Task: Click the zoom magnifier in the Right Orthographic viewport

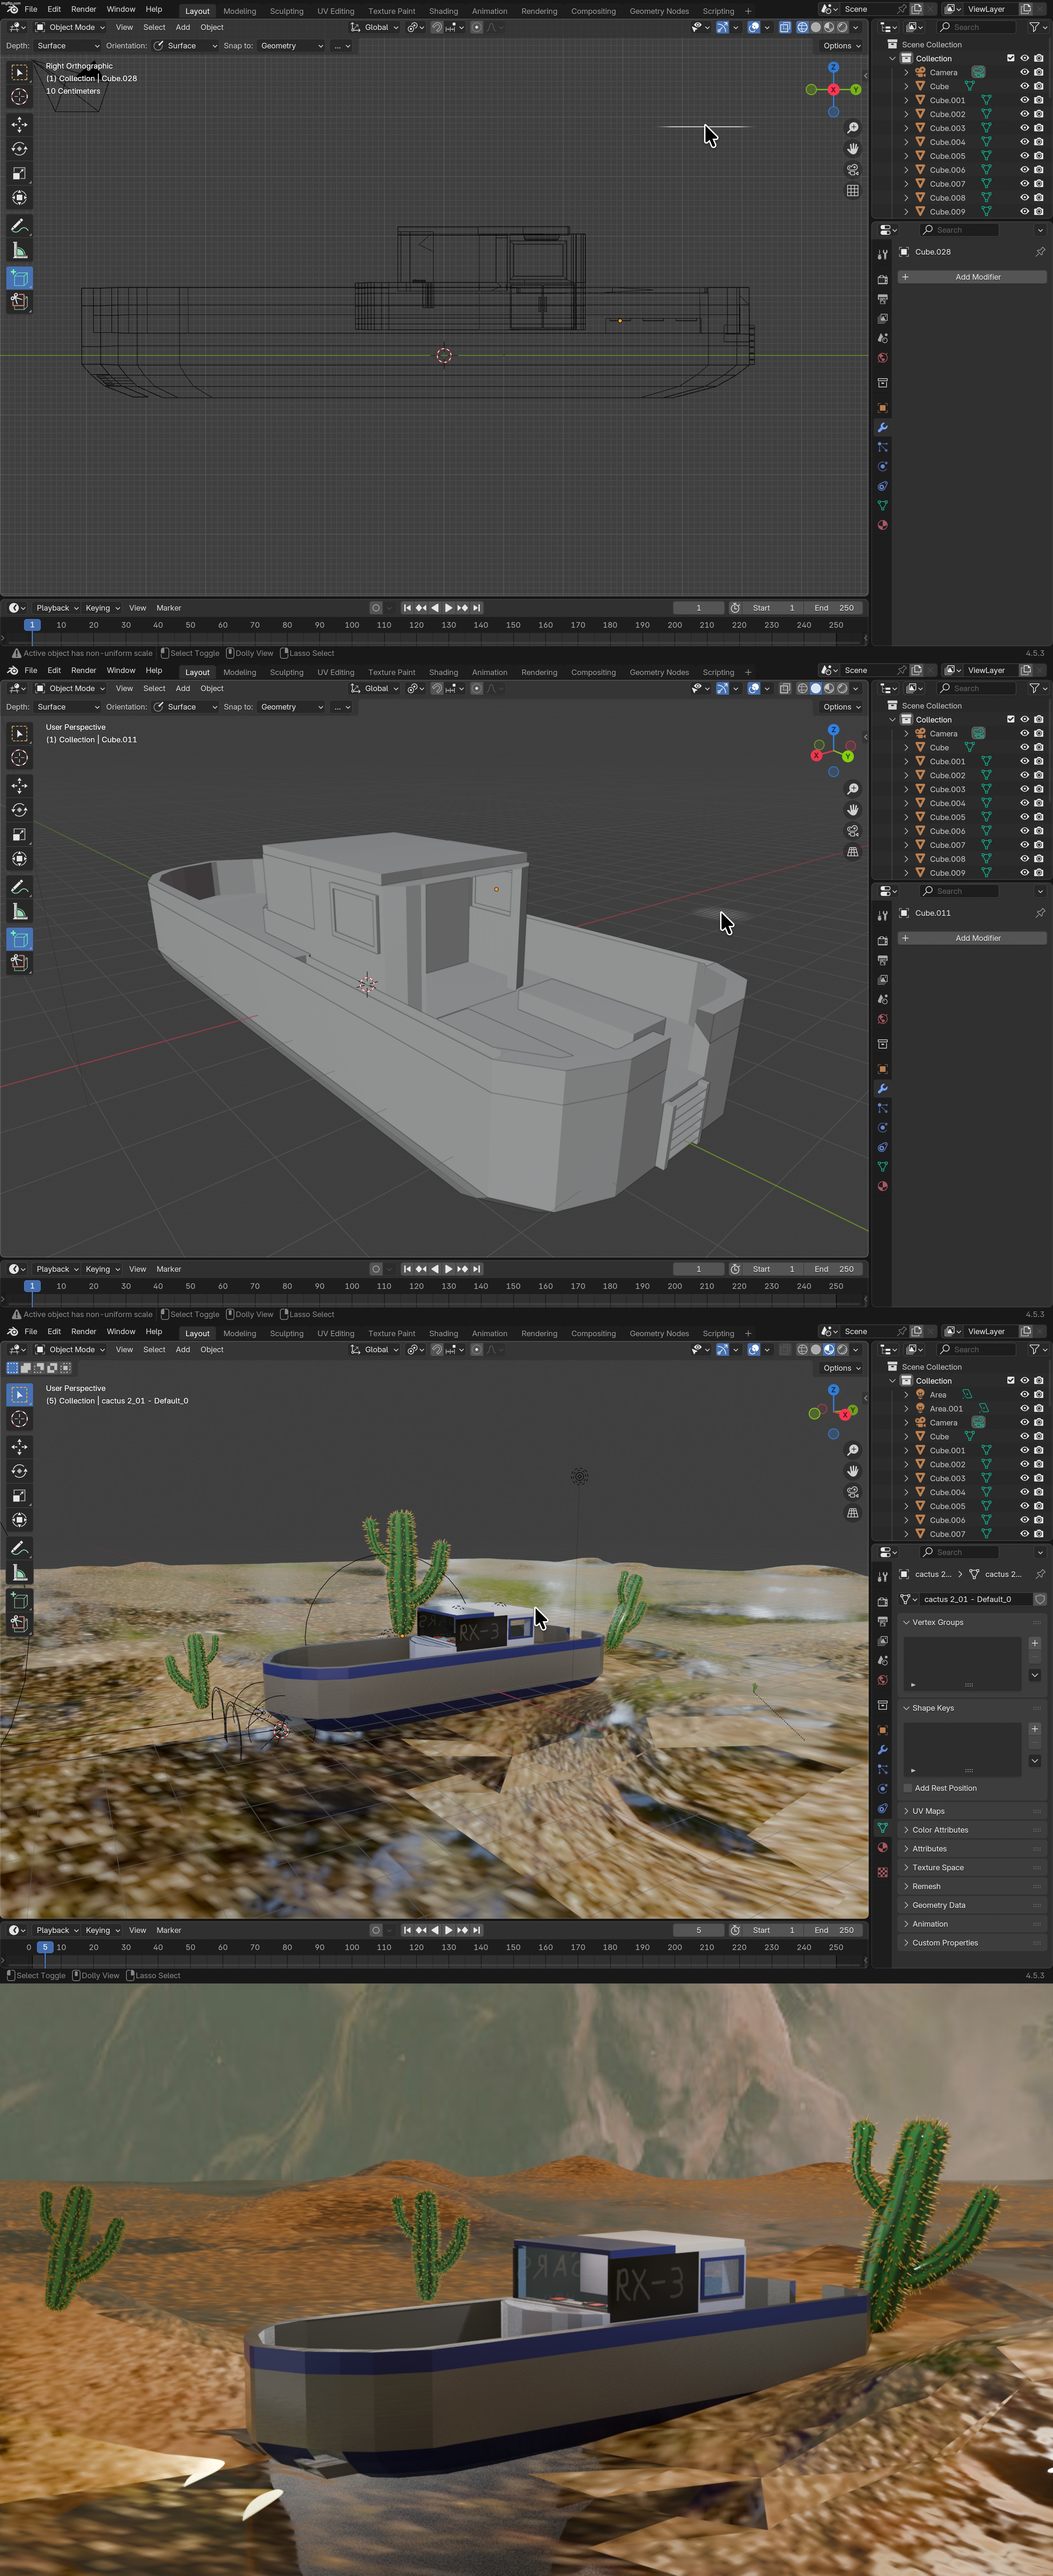Action: coord(853,128)
